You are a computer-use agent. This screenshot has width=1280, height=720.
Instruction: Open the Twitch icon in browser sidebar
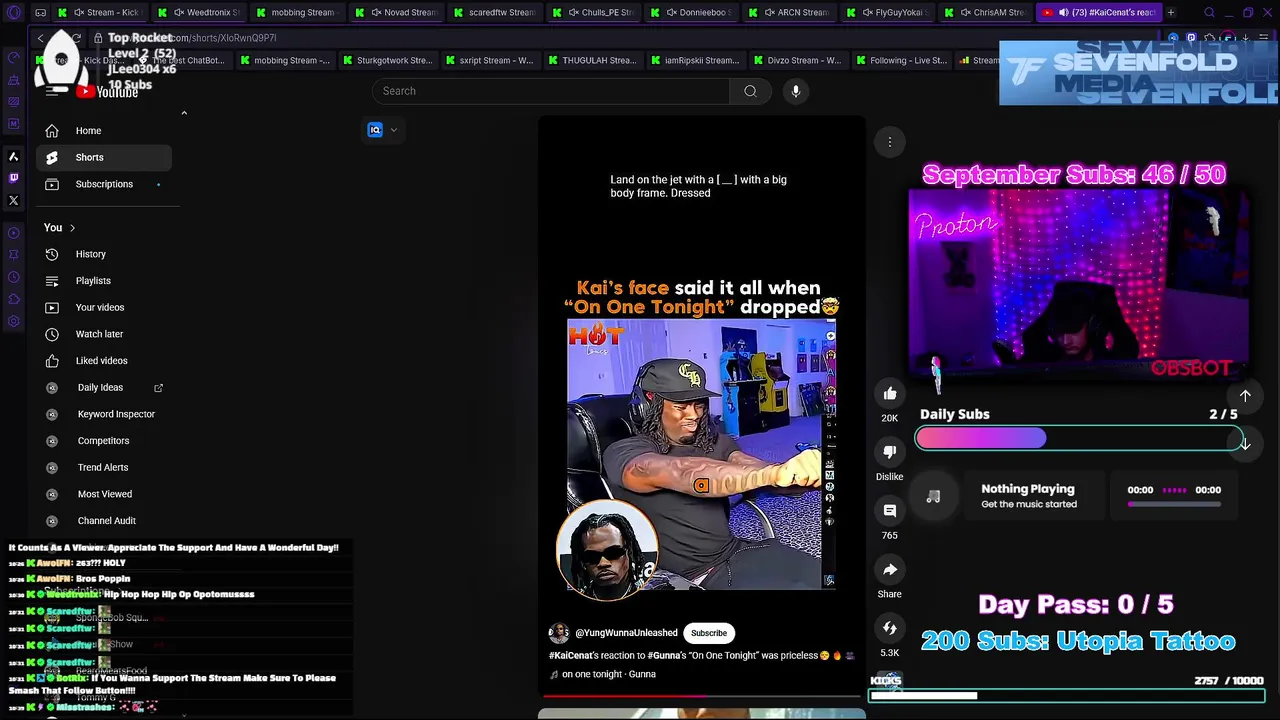click(13, 178)
